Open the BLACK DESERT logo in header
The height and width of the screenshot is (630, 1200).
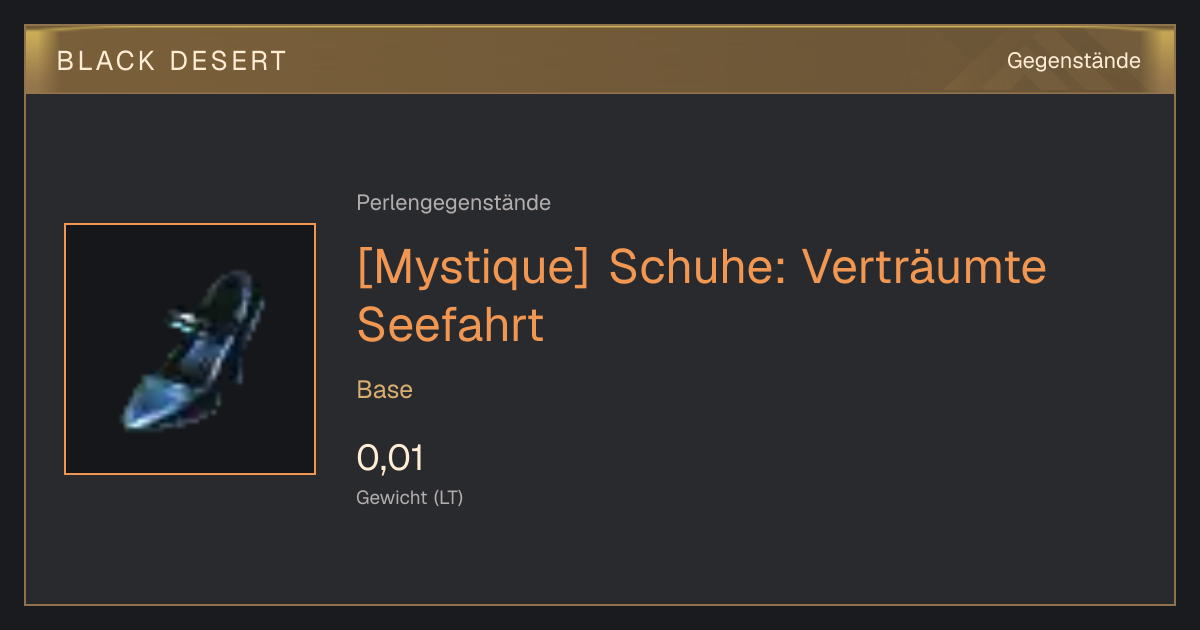point(172,61)
